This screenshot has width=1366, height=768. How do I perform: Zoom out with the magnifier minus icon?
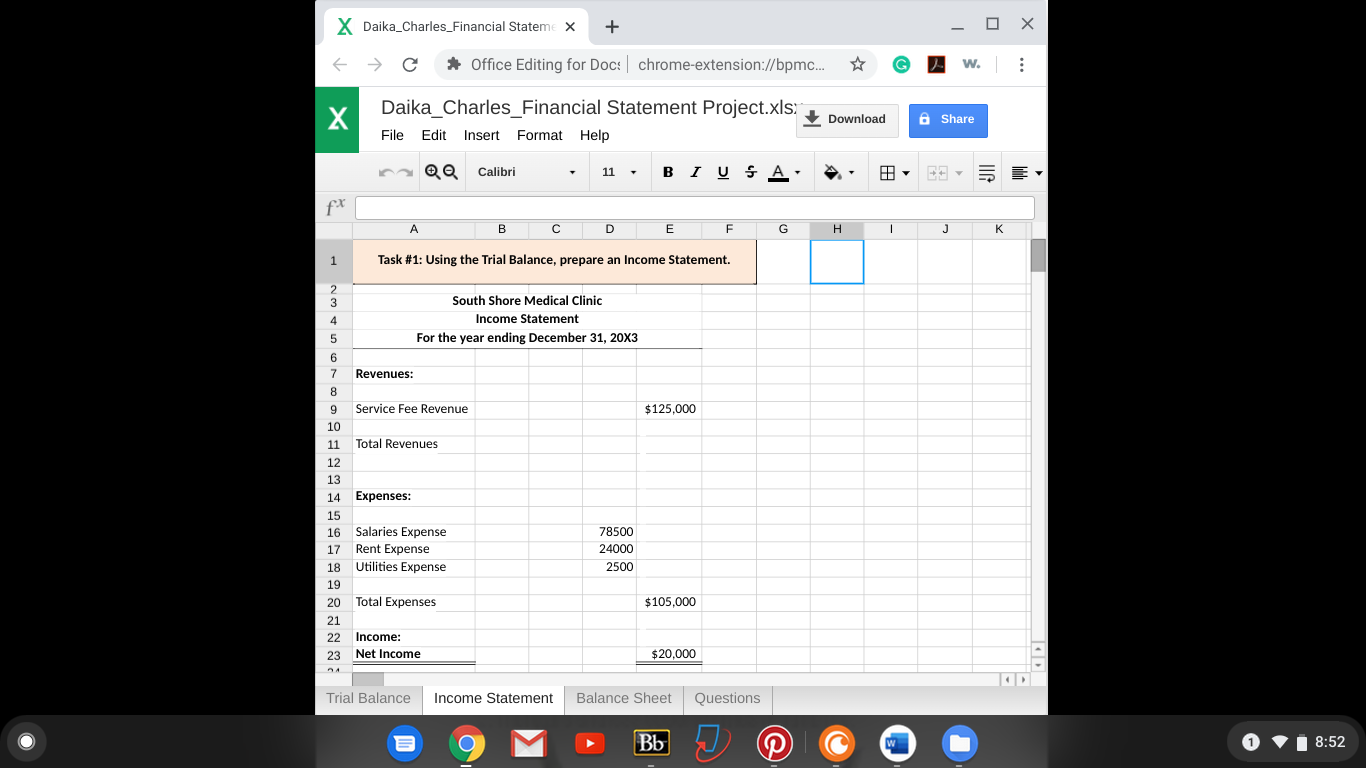point(450,172)
